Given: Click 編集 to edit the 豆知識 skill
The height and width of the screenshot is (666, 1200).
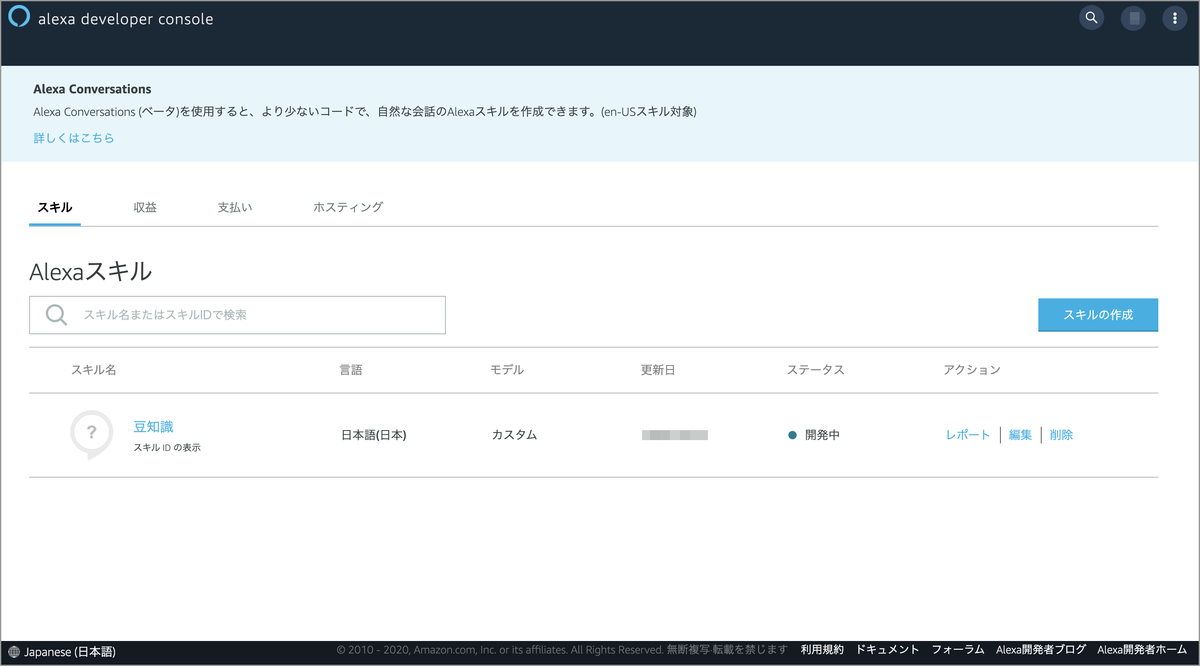Looking at the screenshot, I should click(x=1021, y=435).
